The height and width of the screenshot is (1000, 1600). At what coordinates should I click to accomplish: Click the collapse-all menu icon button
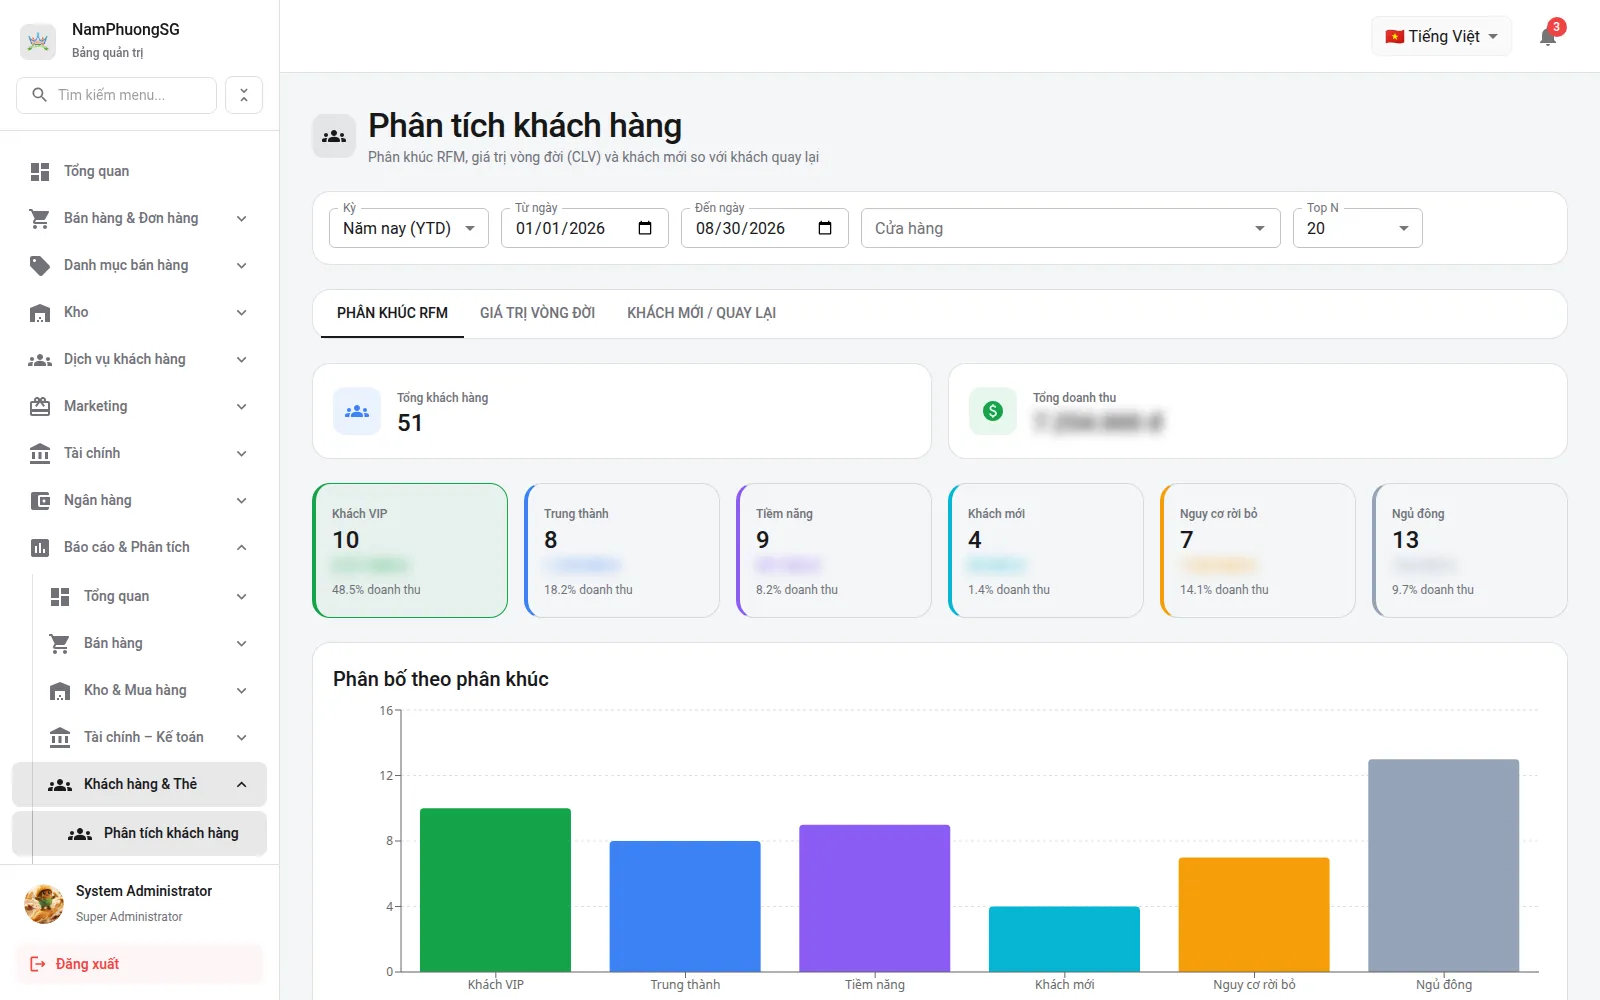244,95
